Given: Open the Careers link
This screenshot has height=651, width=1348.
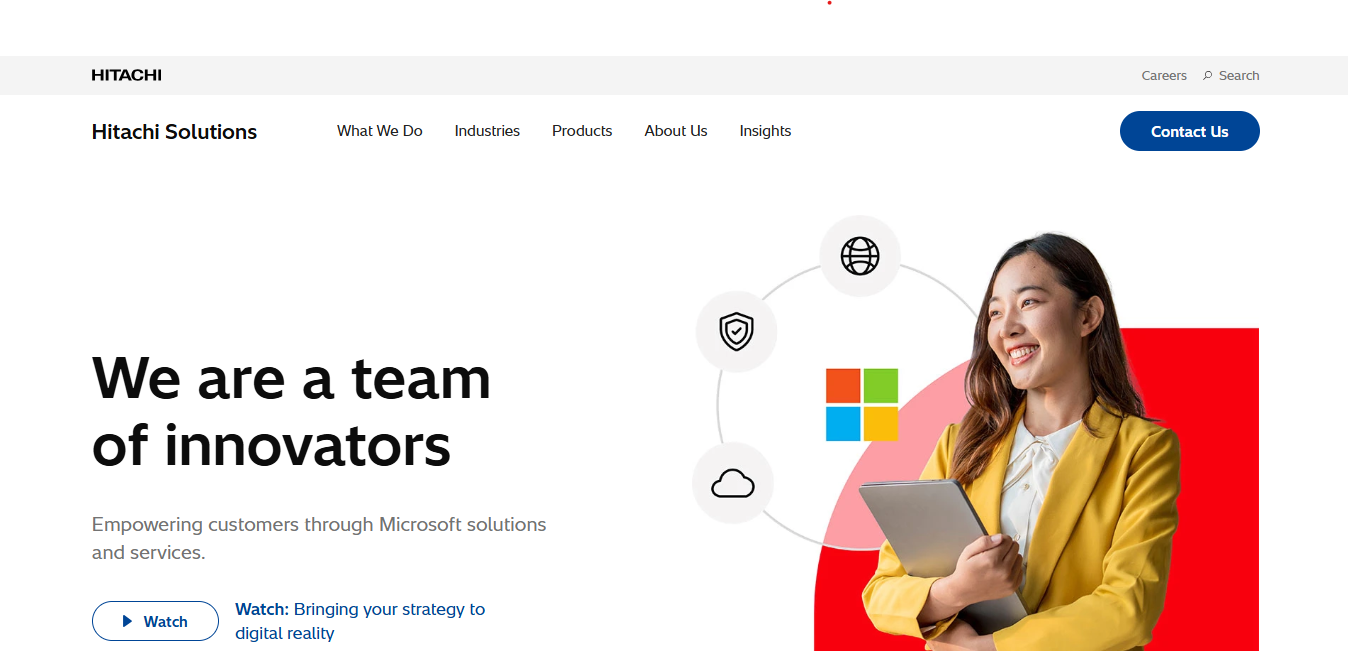Looking at the screenshot, I should [1164, 76].
